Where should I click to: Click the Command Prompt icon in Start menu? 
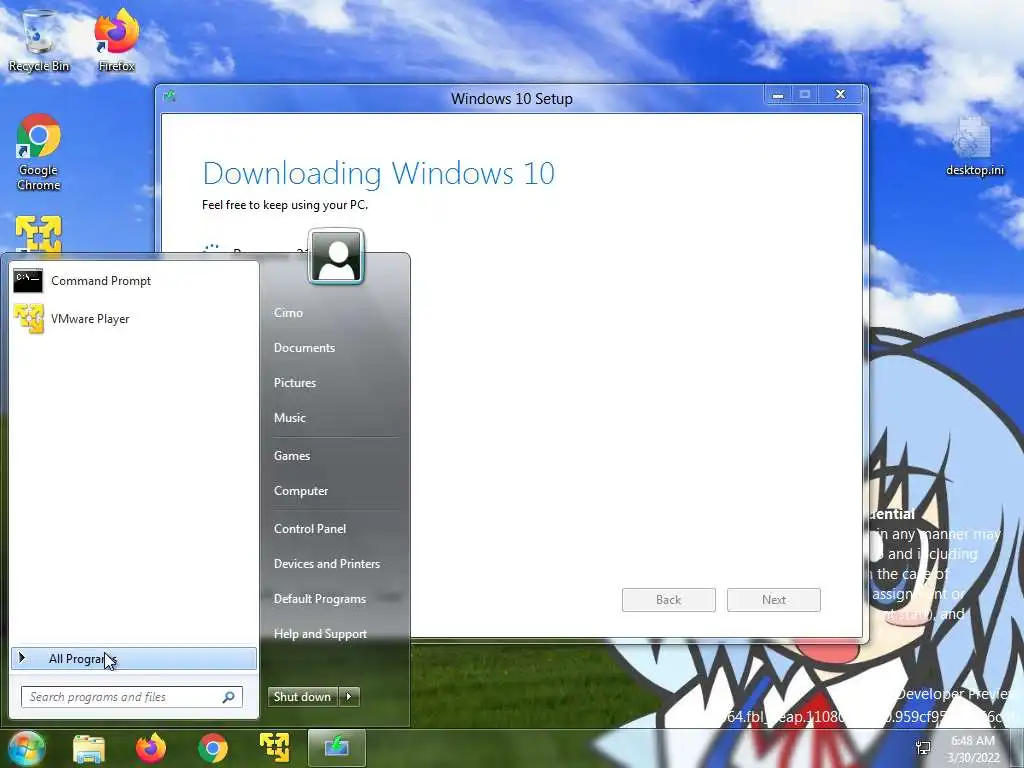pyautogui.click(x=28, y=281)
